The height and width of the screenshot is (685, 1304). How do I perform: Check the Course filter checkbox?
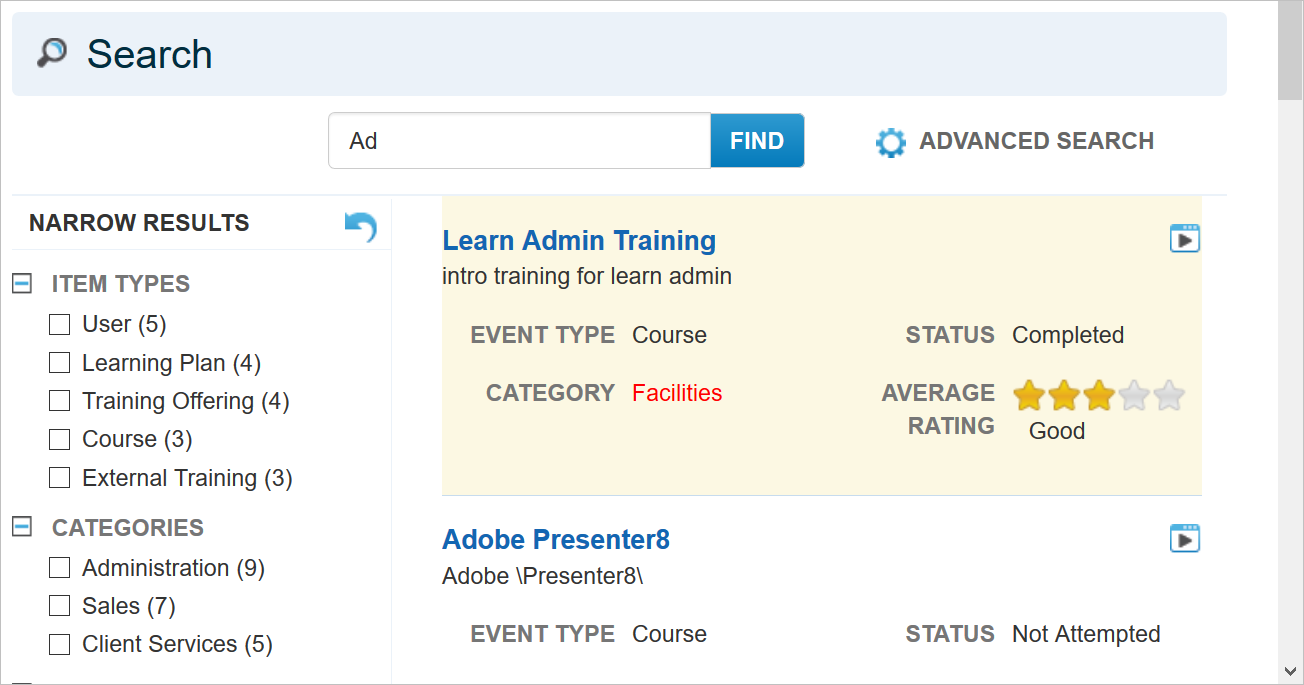click(59, 439)
